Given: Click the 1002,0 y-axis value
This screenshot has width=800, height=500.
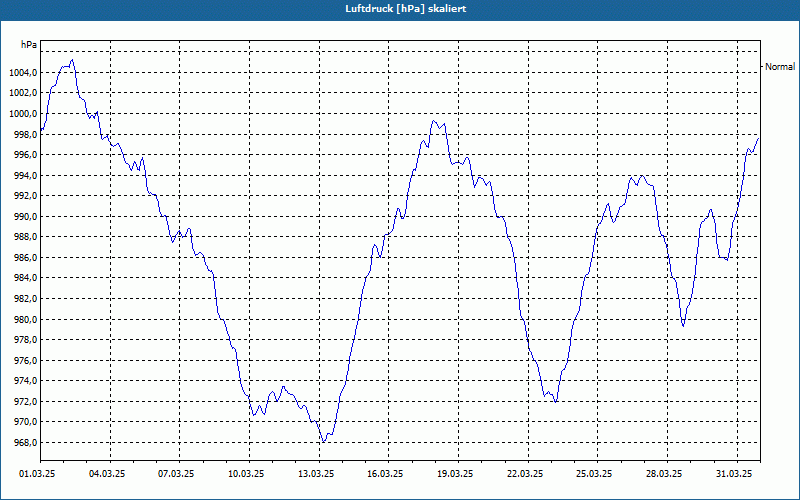Looking at the screenshot, I should 23,93.
